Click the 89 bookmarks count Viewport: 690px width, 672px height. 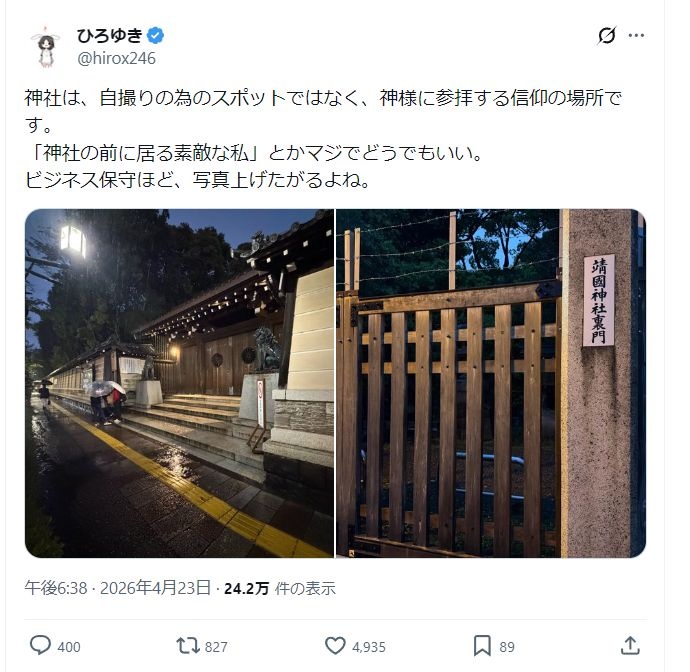tap(507, 647)
